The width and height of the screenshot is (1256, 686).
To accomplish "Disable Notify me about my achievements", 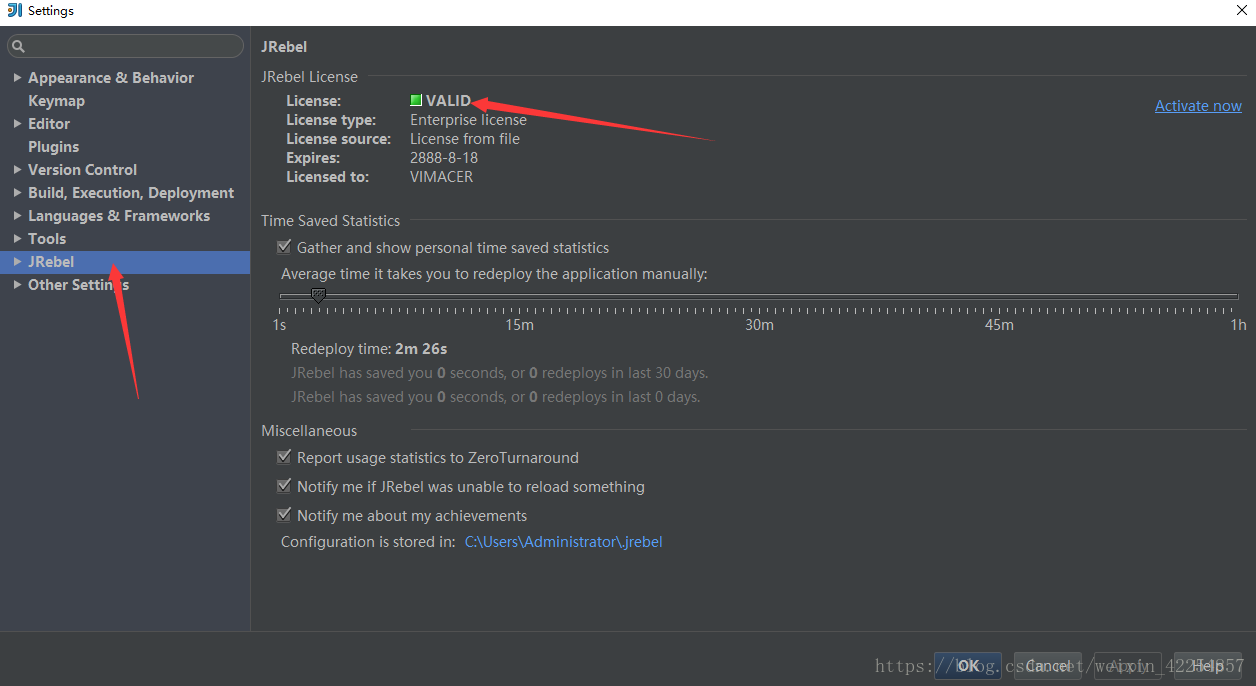I will (x=284, y=516).
